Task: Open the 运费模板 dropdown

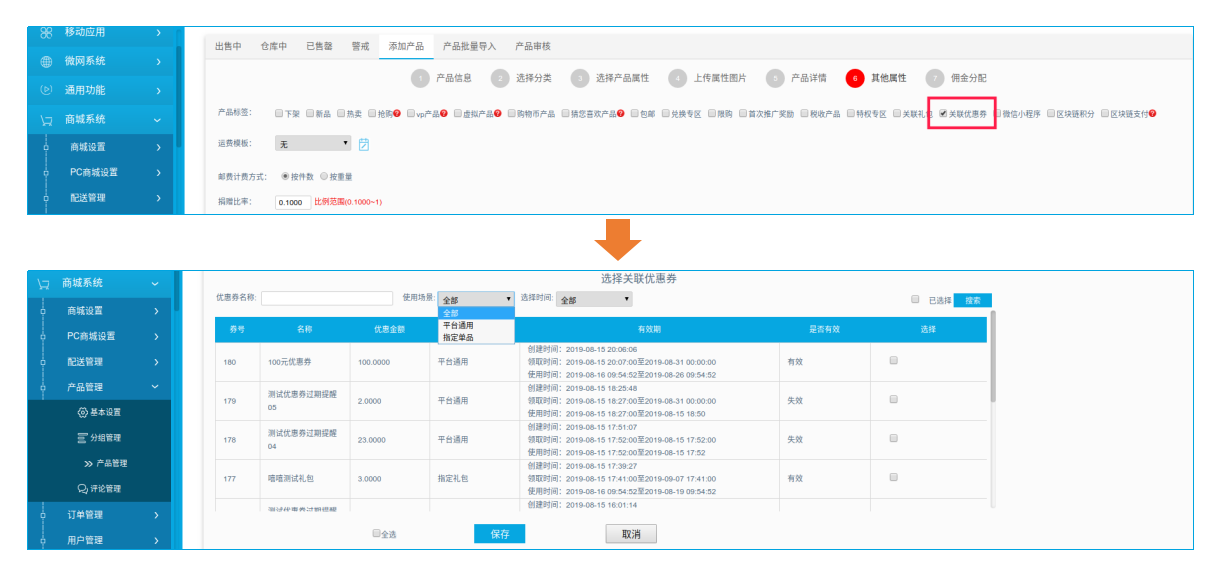Action: click(x=313, y=144)
